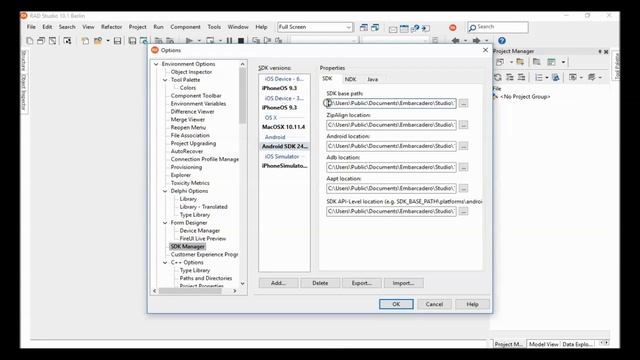Click the Back navigation arrow in toolbar

click(x=456, y=40)
